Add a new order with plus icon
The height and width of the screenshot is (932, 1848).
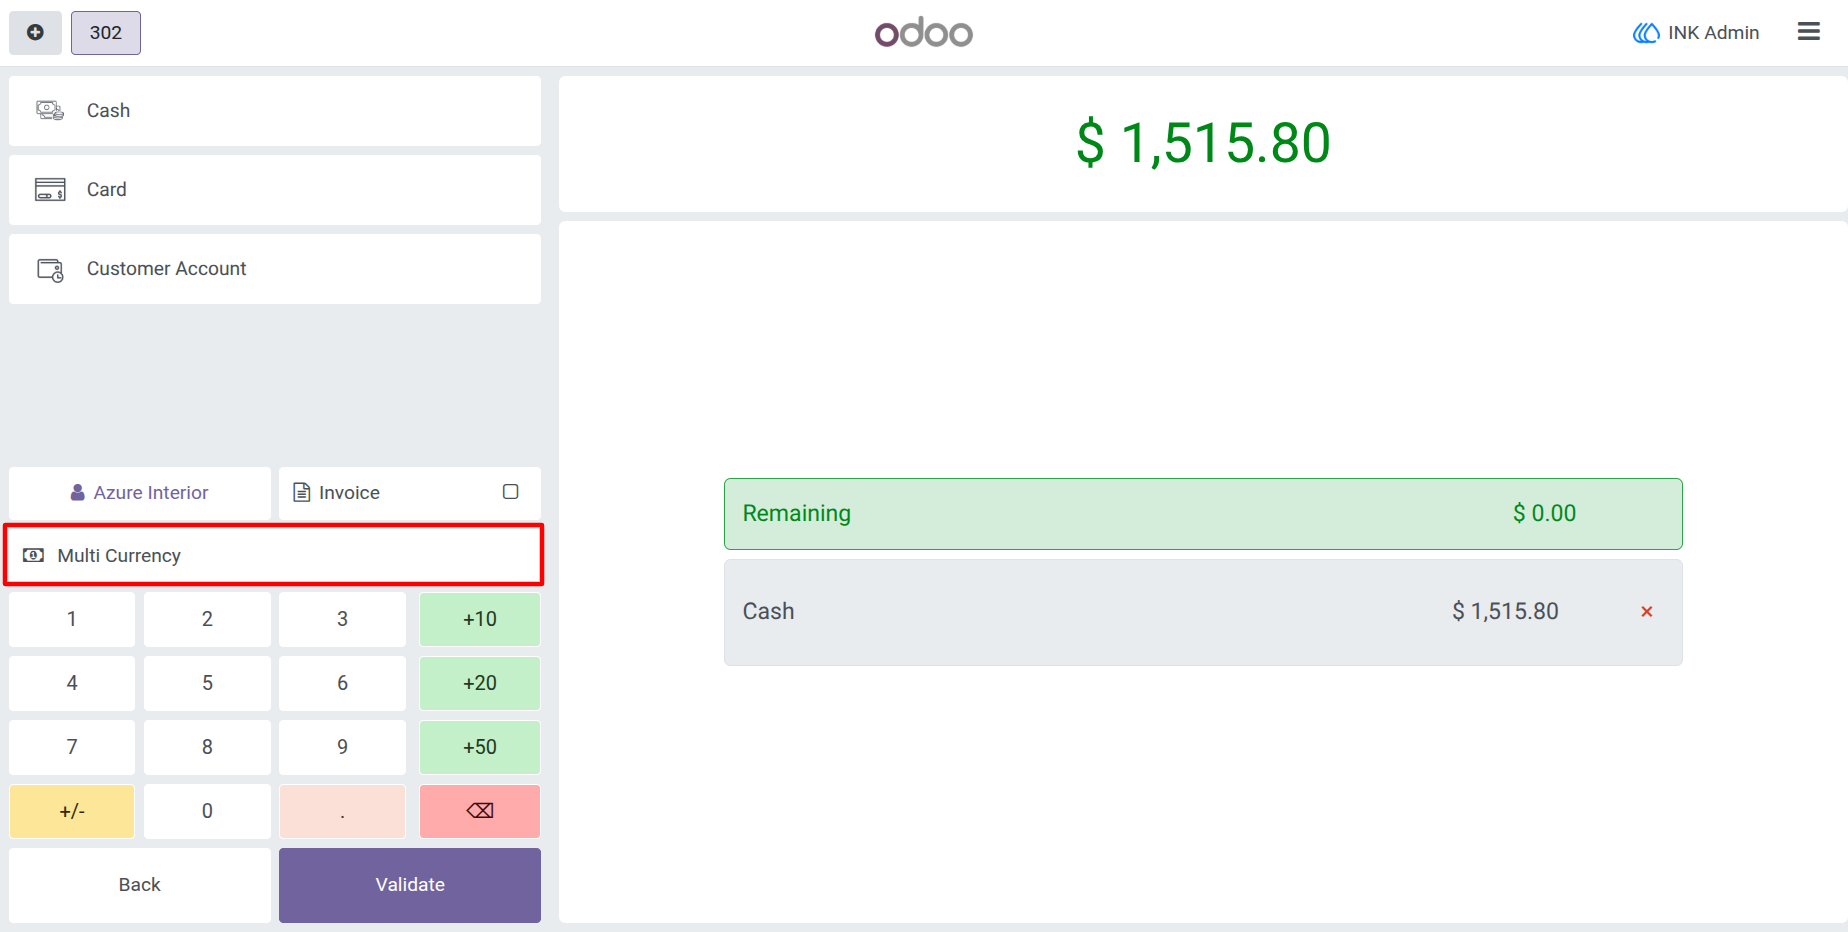[35, 33]
